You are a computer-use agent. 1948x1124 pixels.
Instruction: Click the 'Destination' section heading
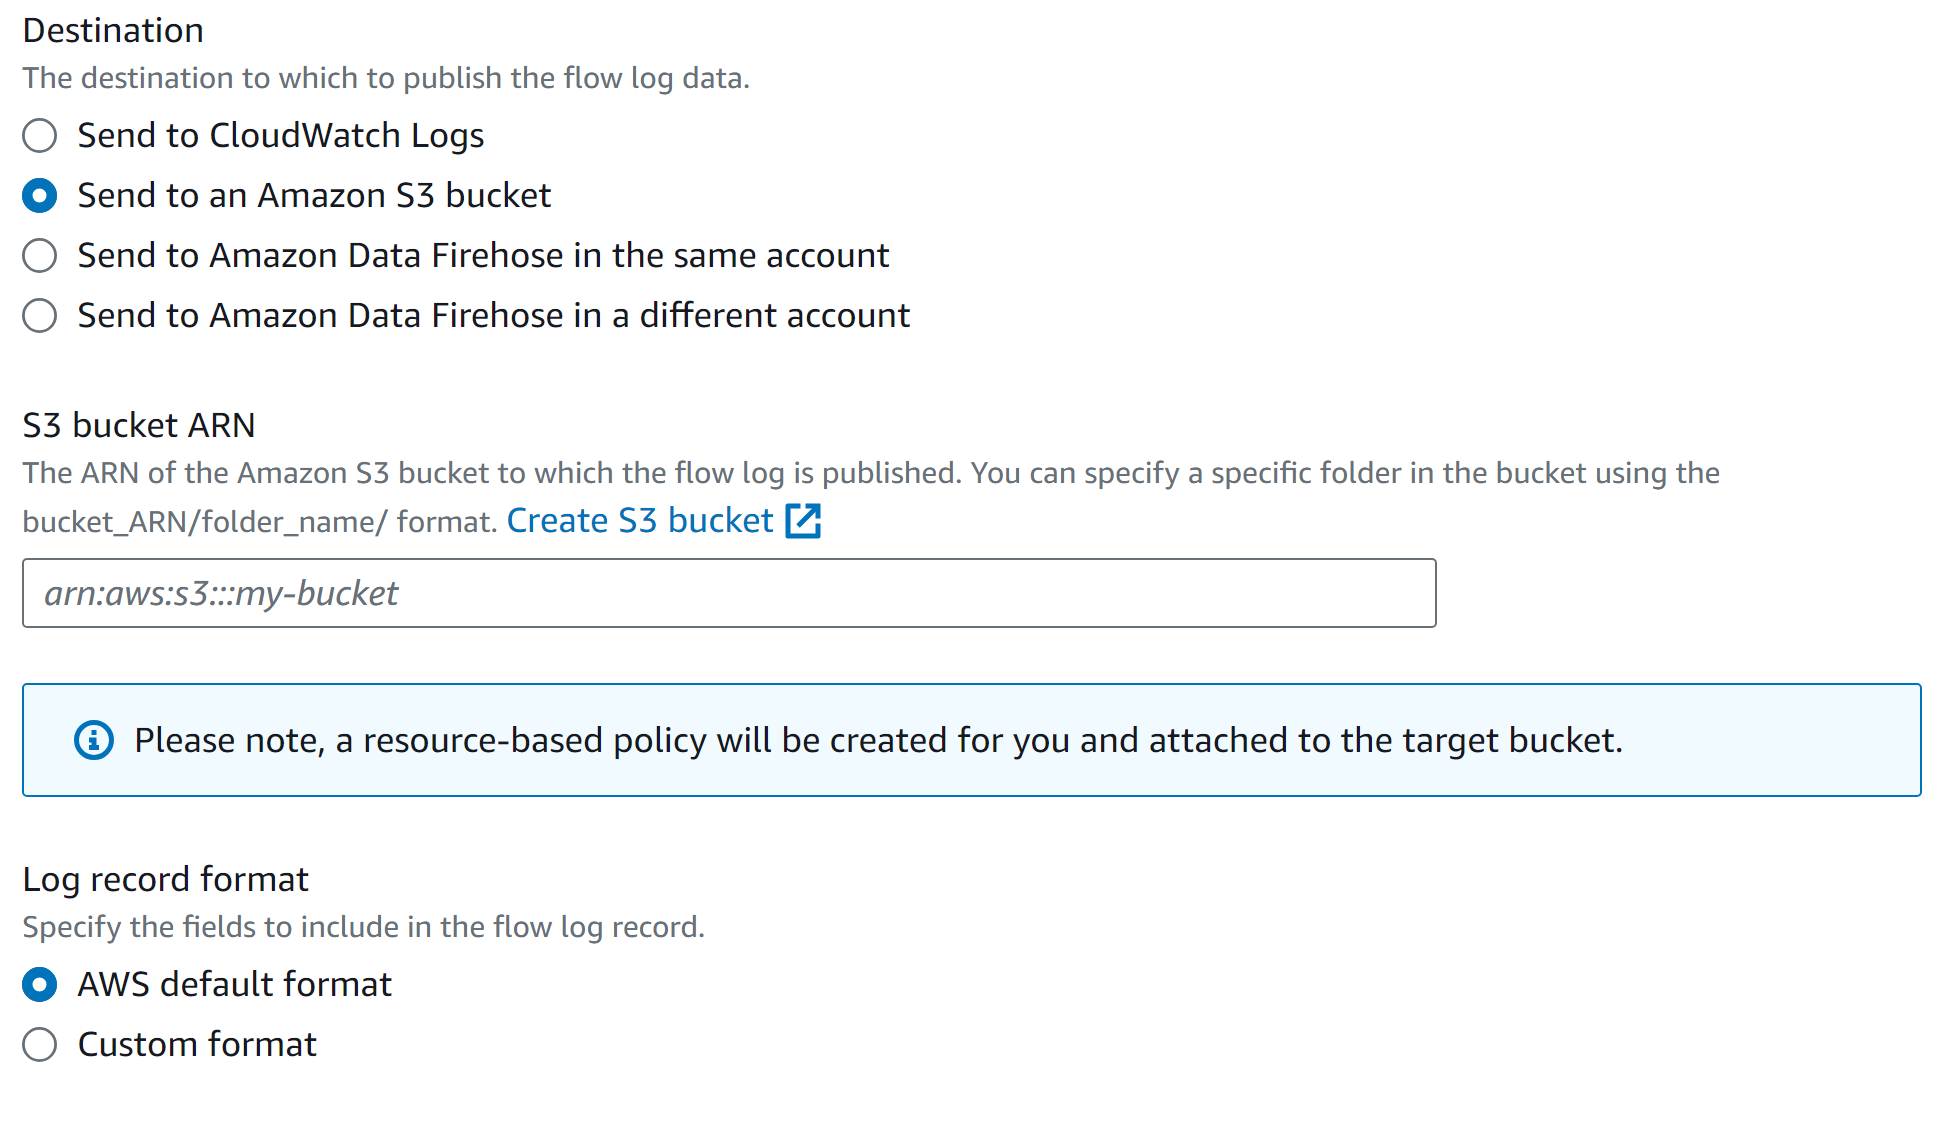point(113,31)
